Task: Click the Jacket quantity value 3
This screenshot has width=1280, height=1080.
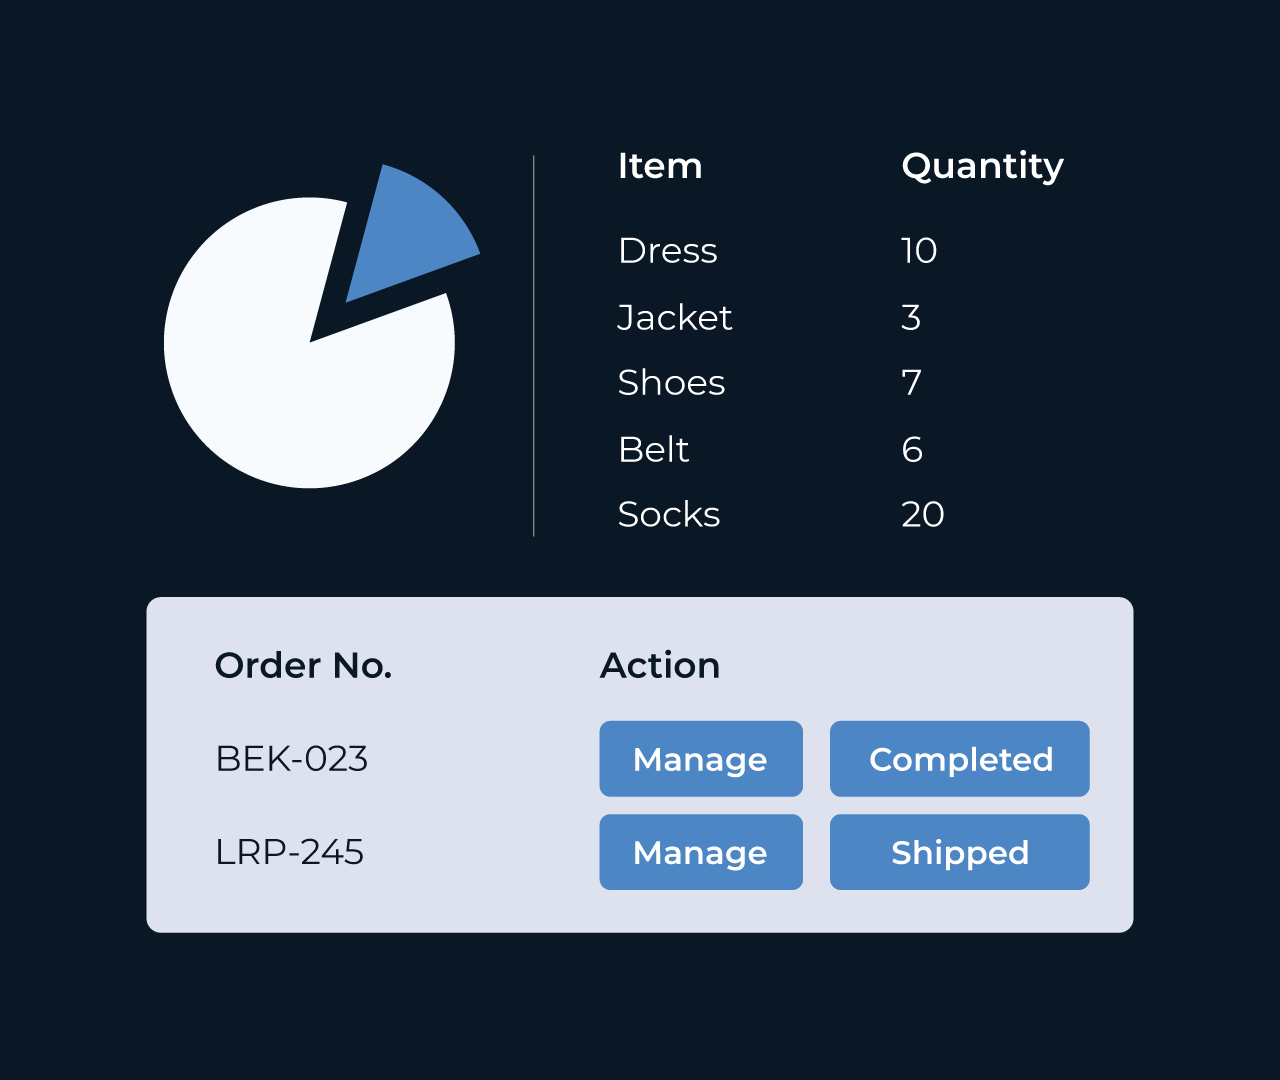Action: pyautogui.click(x=911, y=317)
